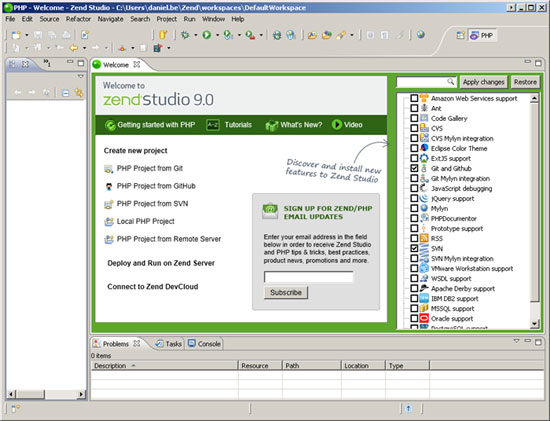The width and height of the screenshot is (550, 421).
Task: Click the status bar icon at bottom left
Action: tap(15, 408)
